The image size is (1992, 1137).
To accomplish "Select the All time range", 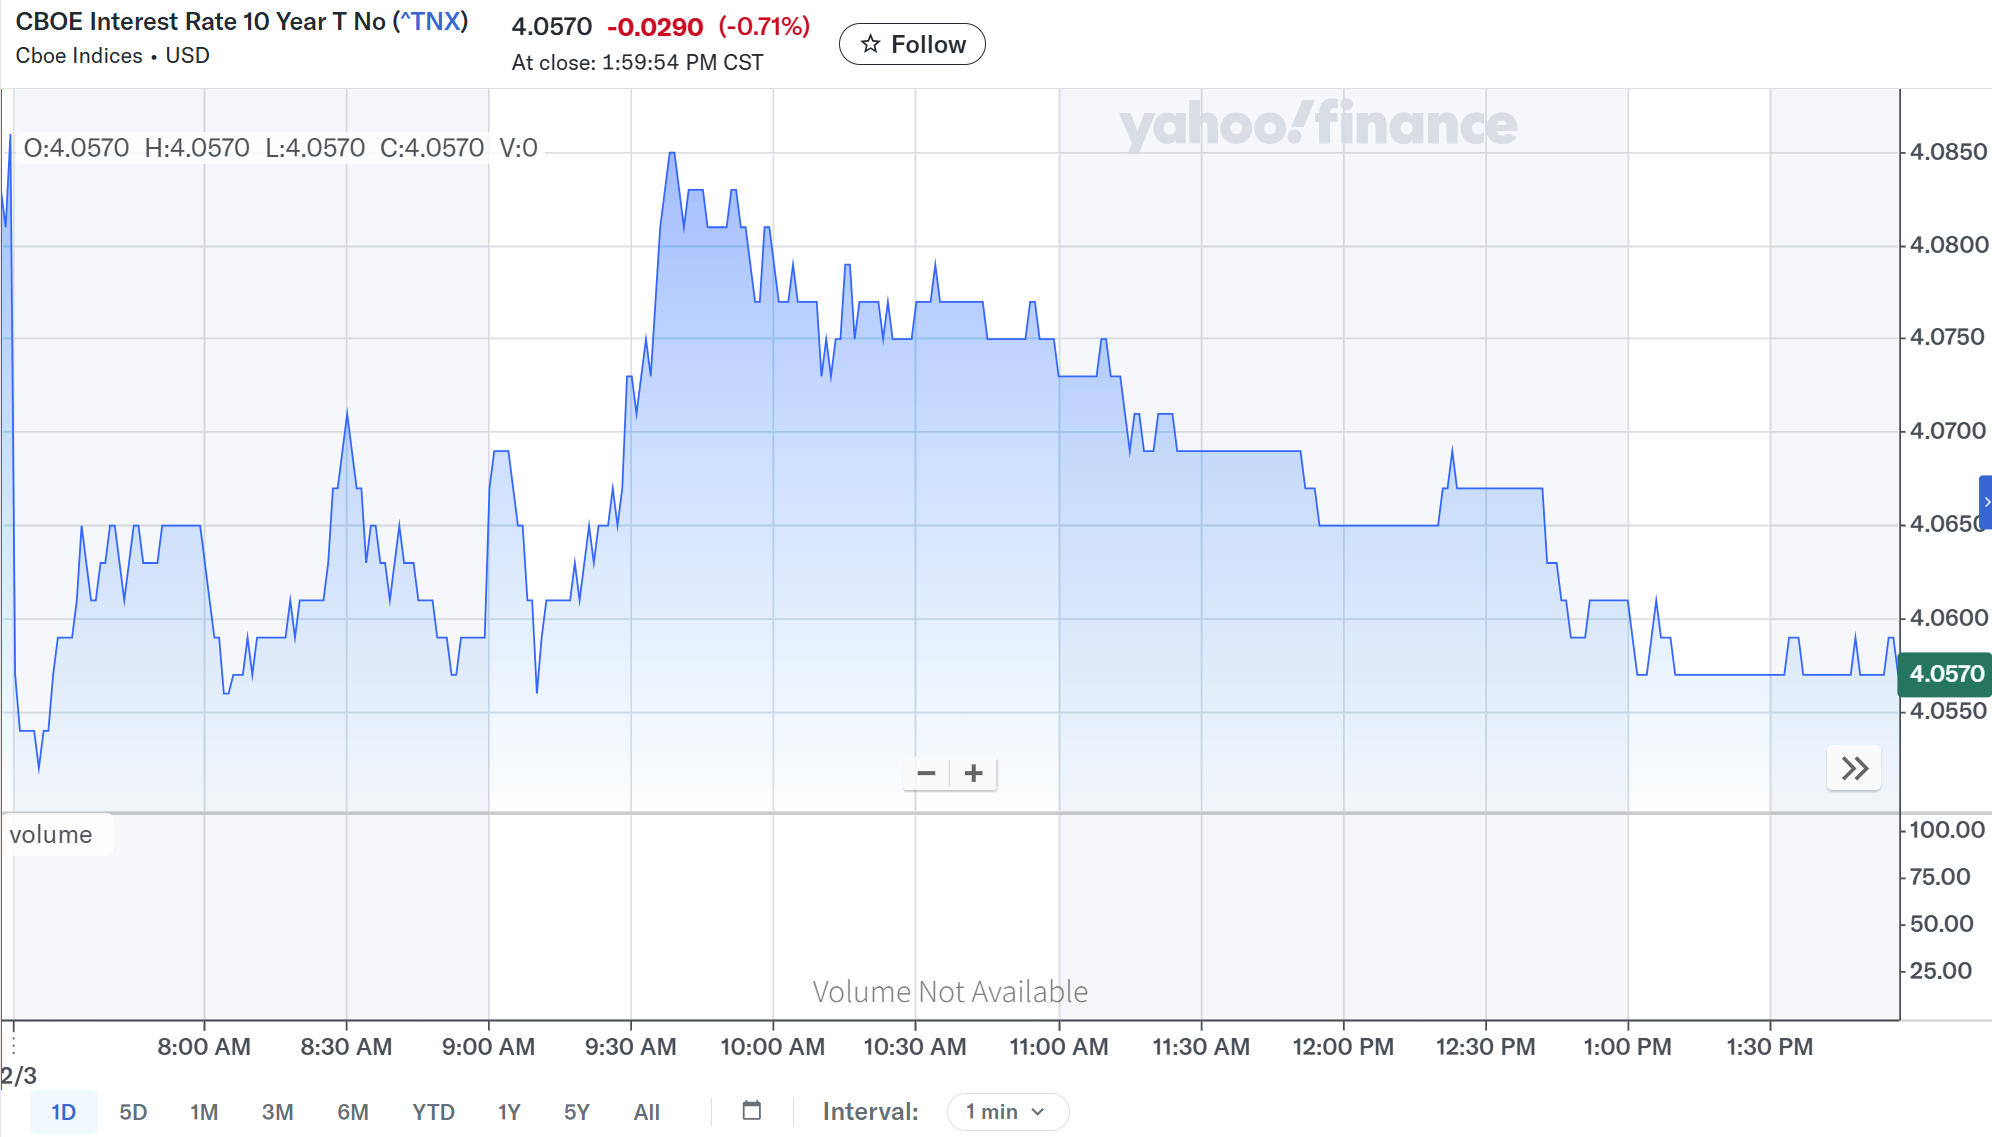I will pos(647,1112).
